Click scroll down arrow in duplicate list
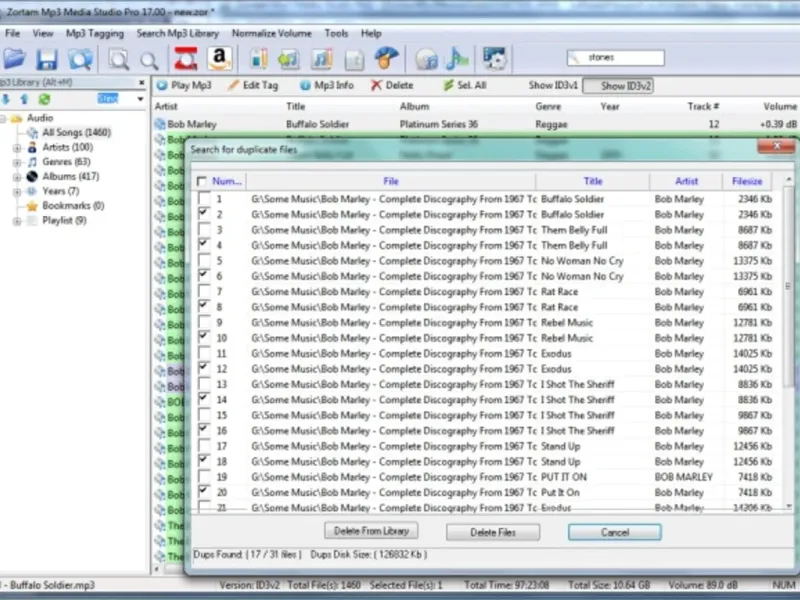Screen dimensions: 800x600 (788, 507)
